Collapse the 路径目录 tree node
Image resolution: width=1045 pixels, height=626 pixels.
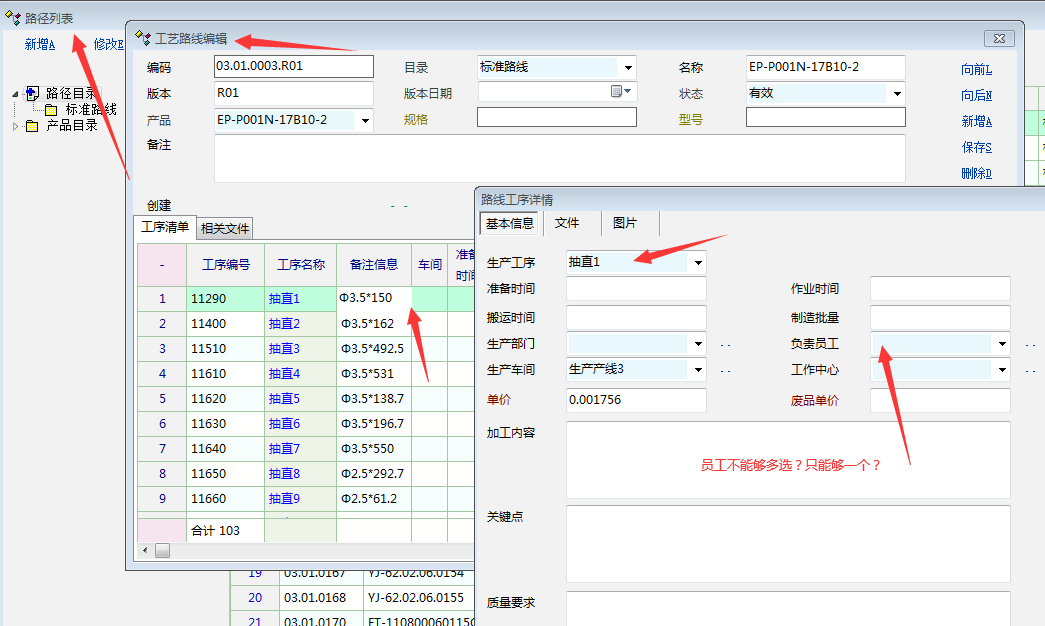pyautogui.click(x=15, y=93)
